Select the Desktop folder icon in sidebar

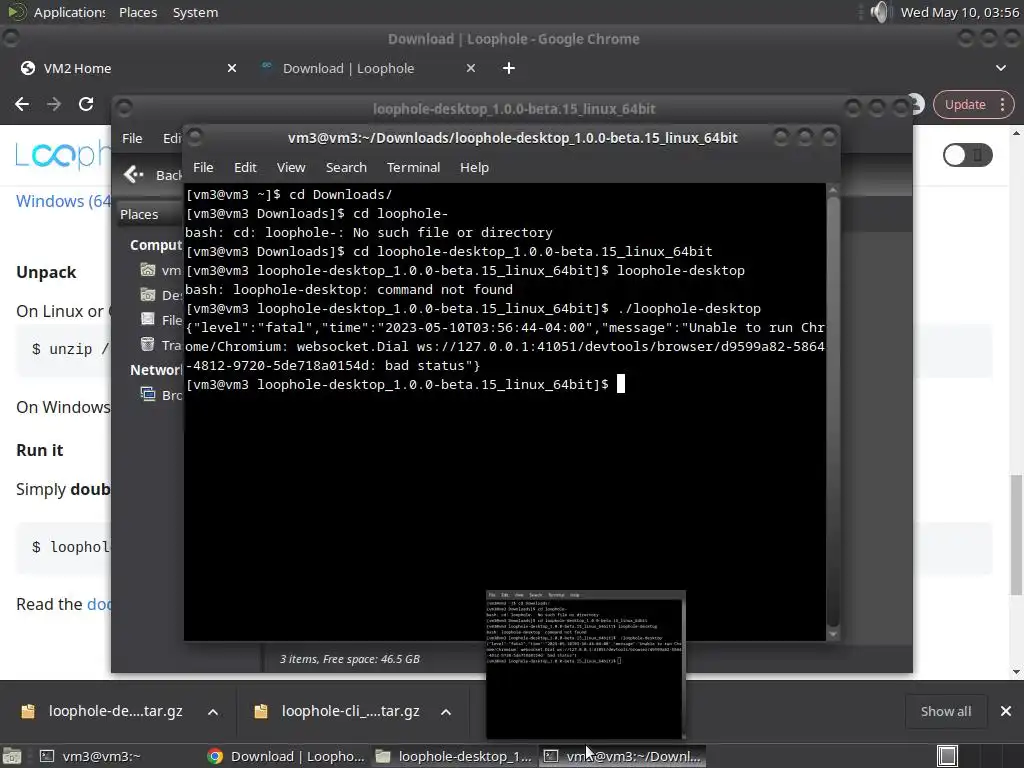pos(148,295)
